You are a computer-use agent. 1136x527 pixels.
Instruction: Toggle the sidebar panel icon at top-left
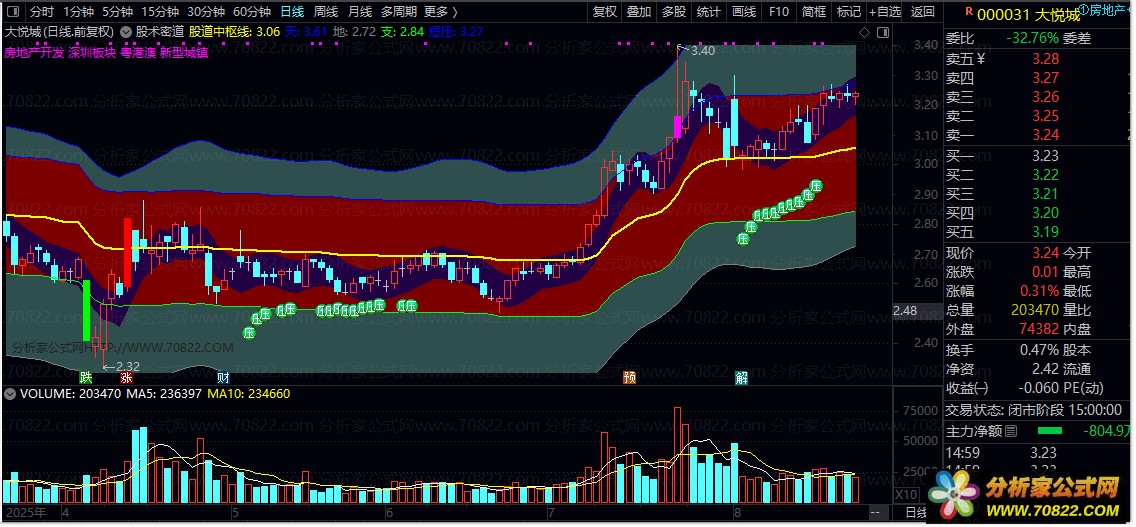14,12
